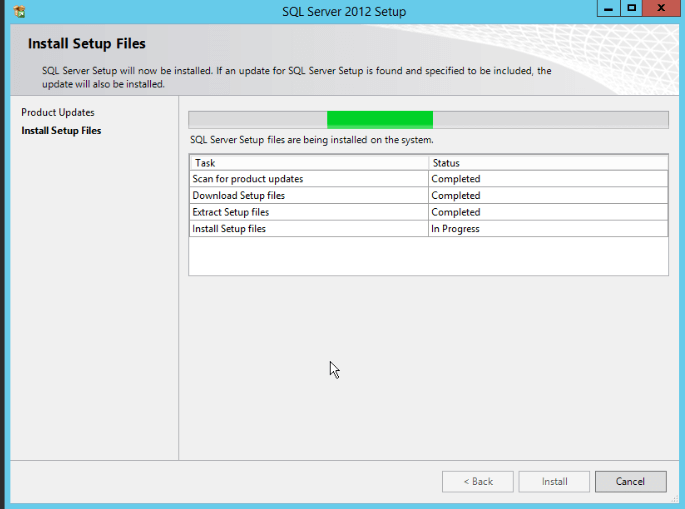Click the Install Setup Files page heading
The image size is (685, 509).
click(87, 44)
